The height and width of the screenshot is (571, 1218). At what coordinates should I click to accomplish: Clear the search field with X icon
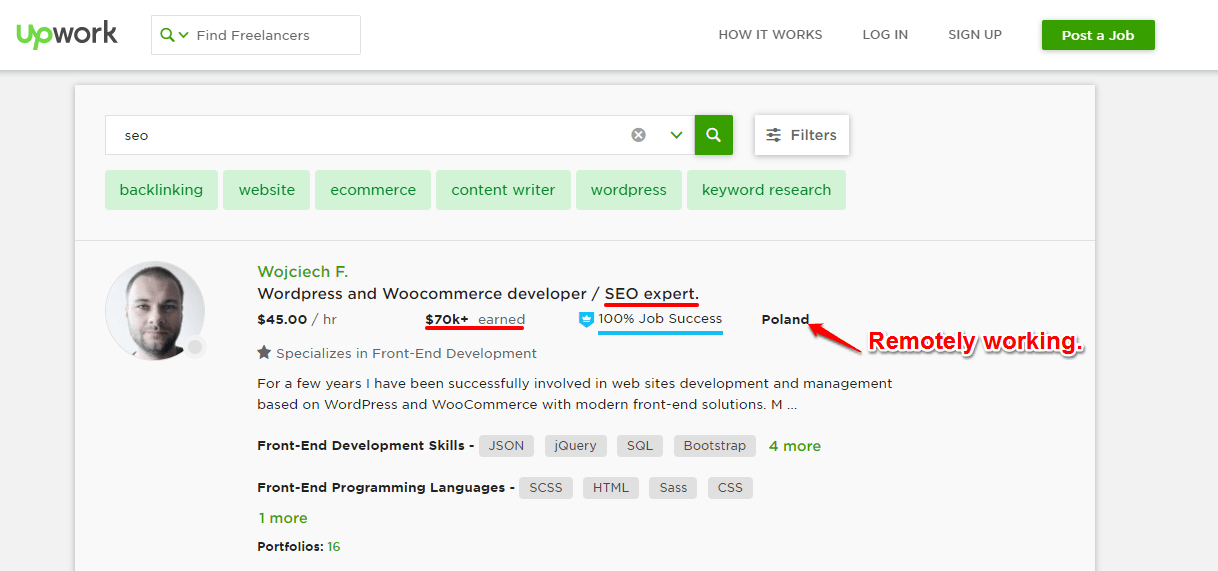638,135
